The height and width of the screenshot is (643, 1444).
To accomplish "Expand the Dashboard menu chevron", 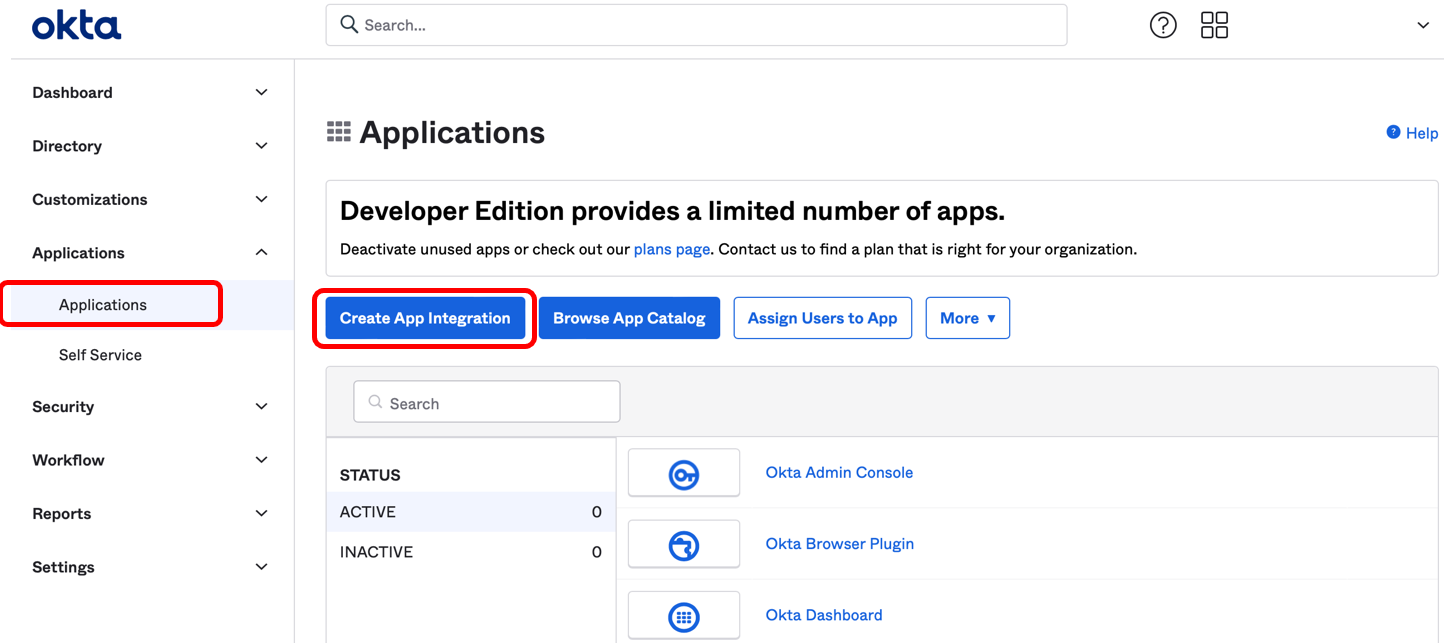I will [x=261, y=92].
